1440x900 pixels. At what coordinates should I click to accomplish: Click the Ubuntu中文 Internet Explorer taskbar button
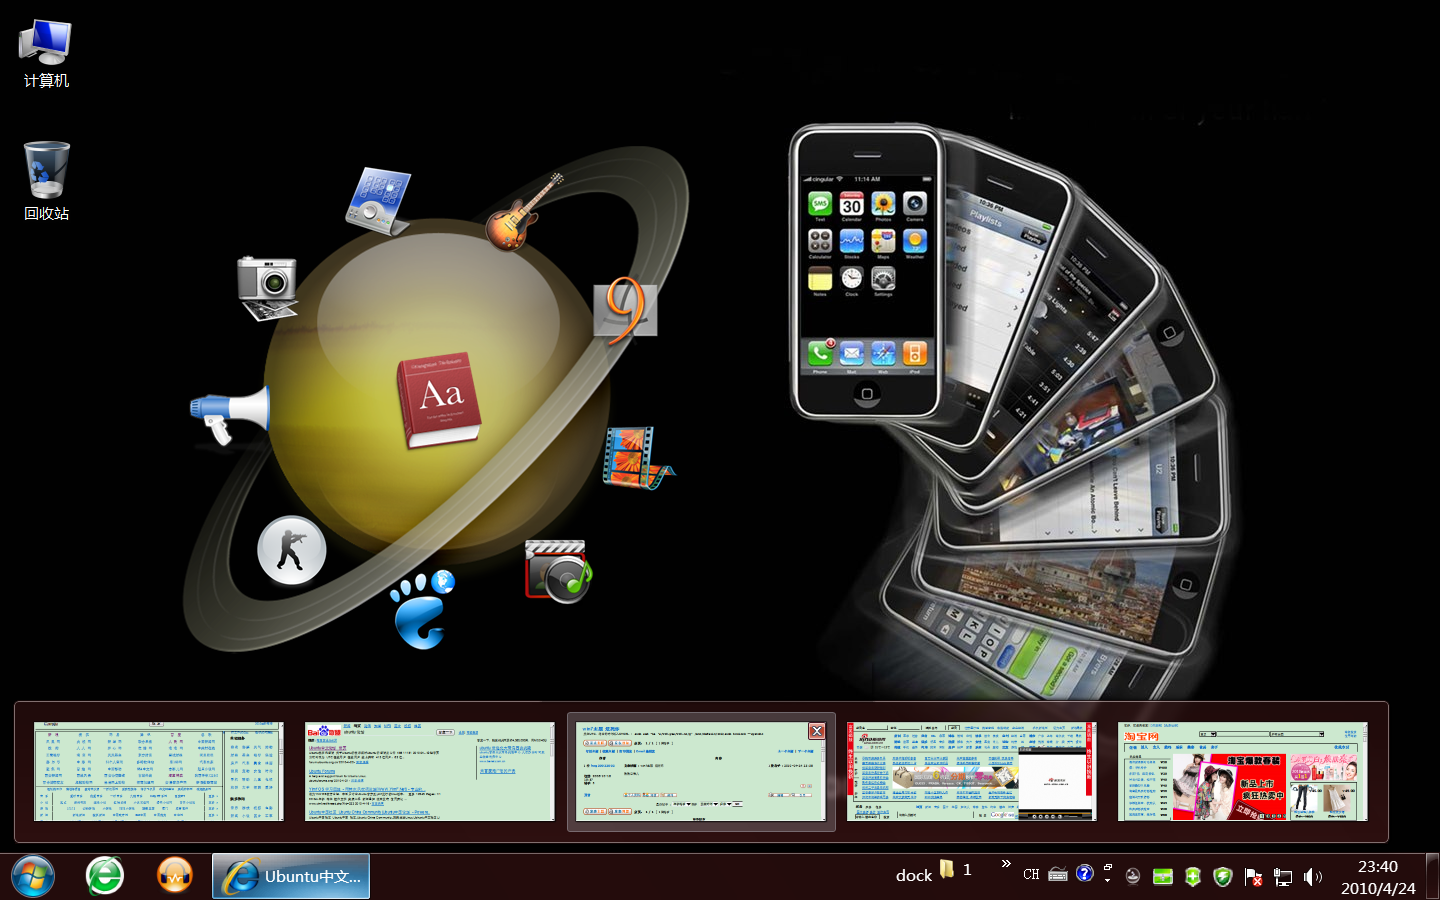click(x=291, y=876)
